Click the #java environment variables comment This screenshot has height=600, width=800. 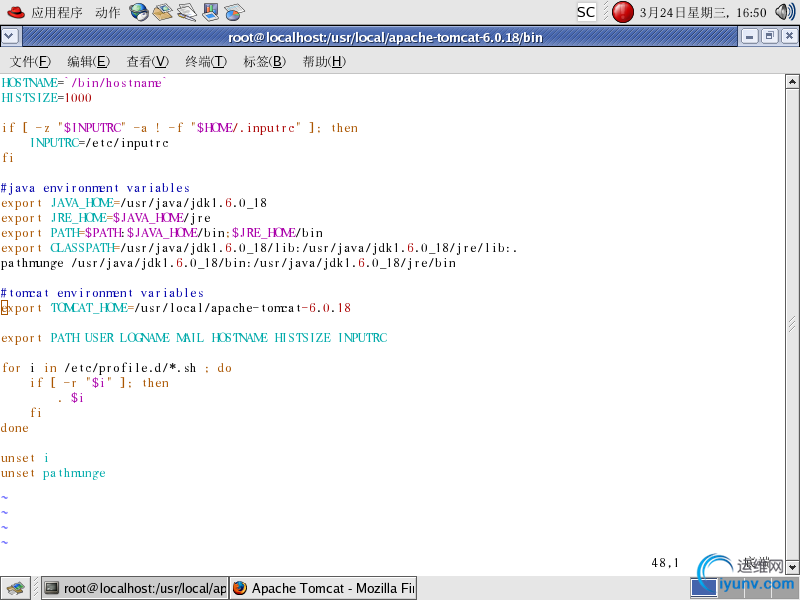95,188
